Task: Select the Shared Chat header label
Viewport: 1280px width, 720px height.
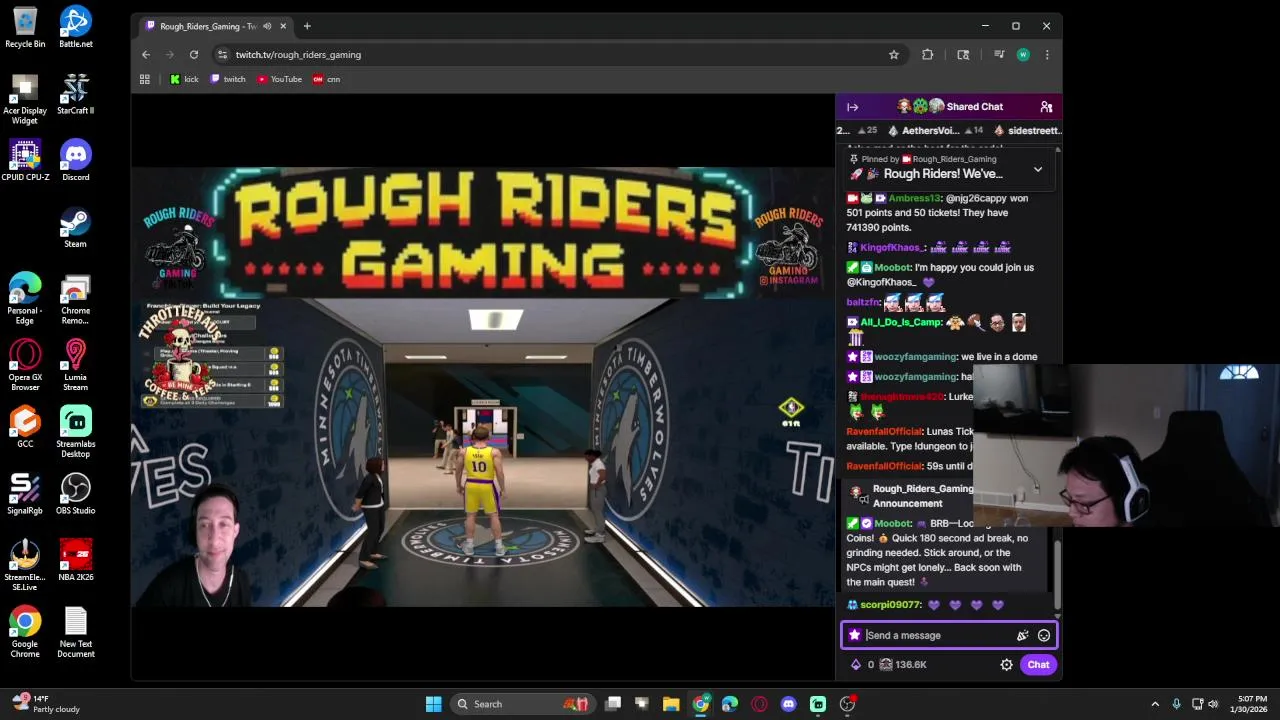Action: [974, 107]
